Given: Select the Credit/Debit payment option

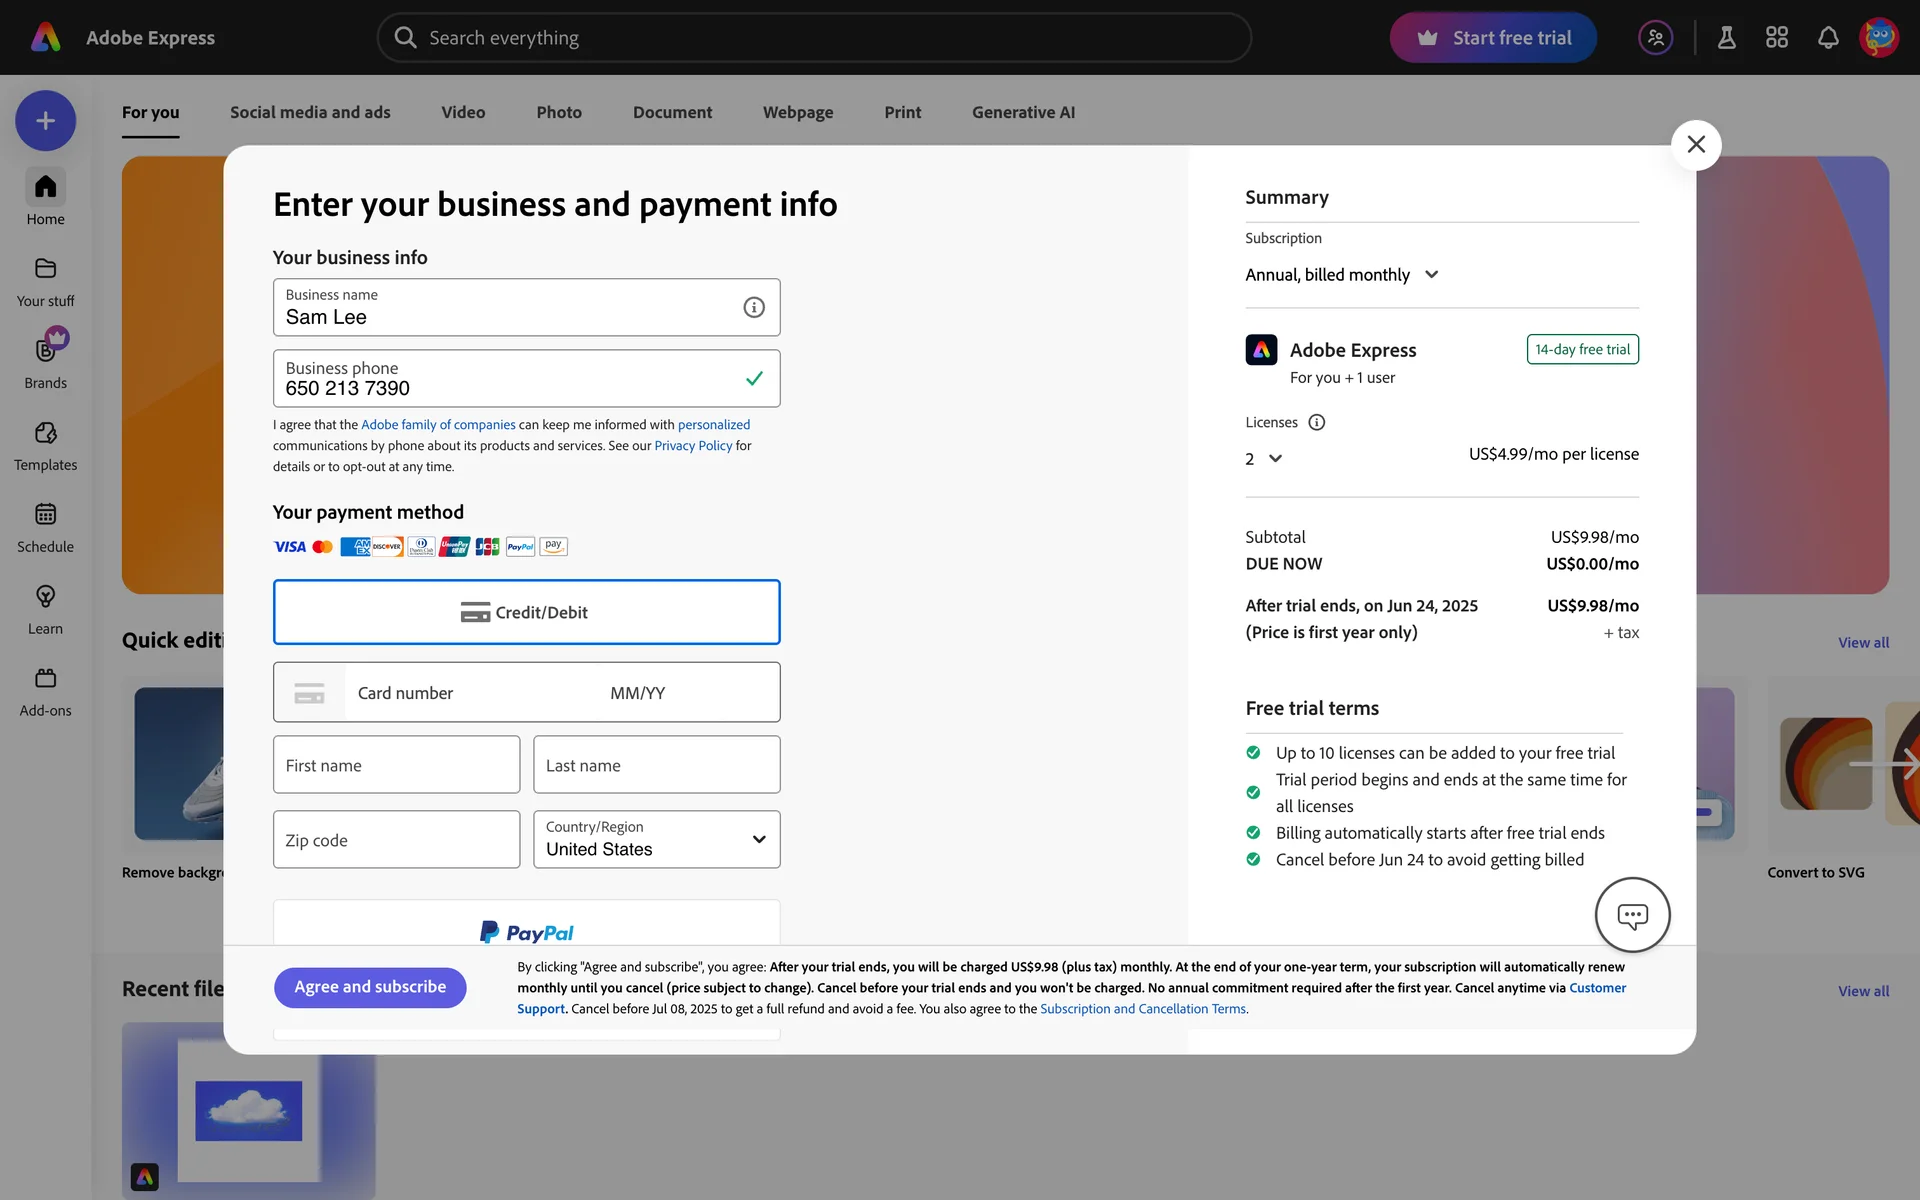Looking at the screenshot, I should (526, 612).
